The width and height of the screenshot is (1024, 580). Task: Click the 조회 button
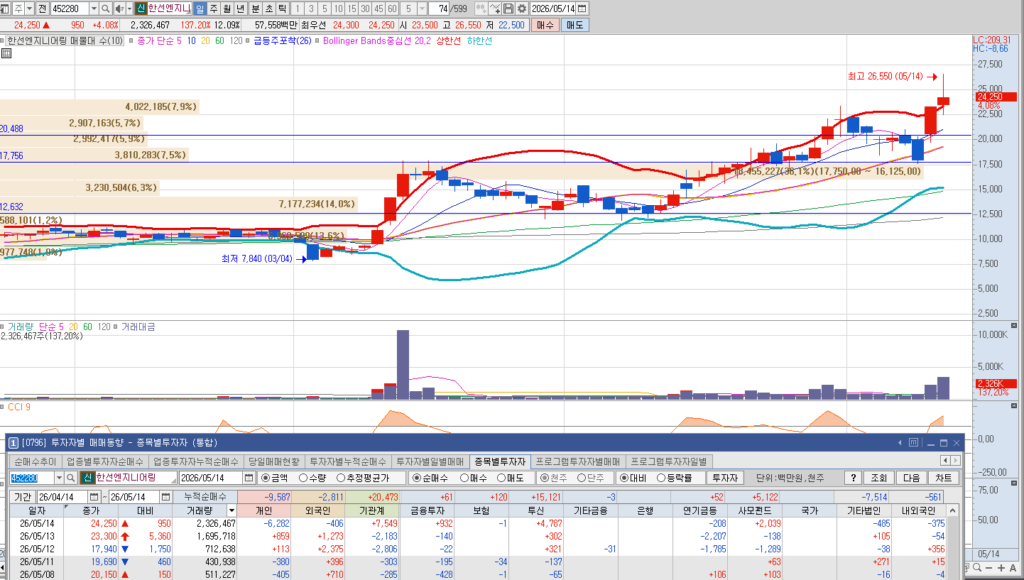tap(879, 478)
